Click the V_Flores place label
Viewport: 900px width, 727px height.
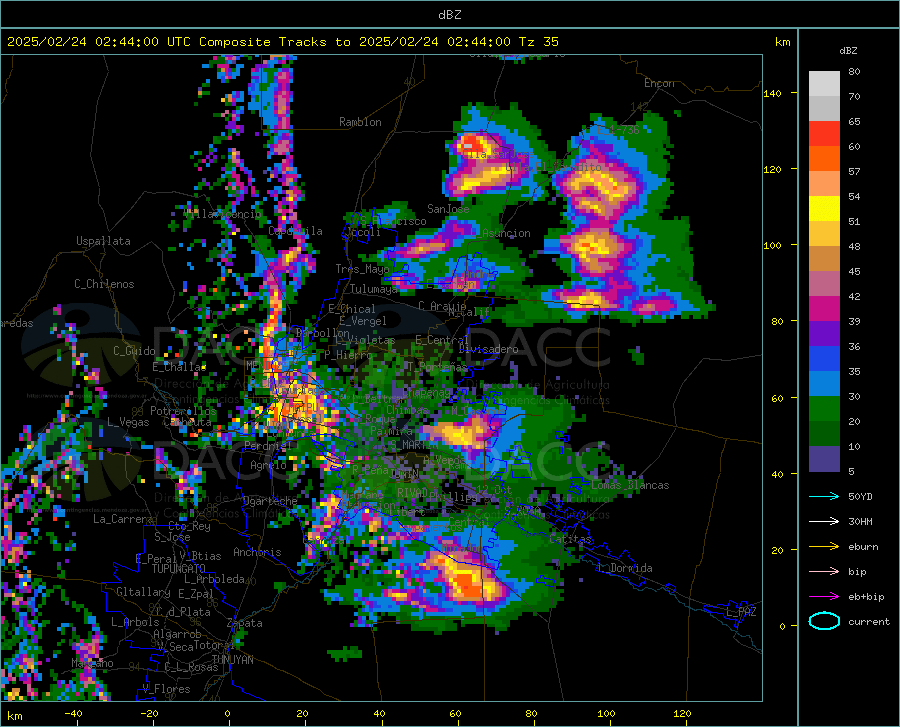coord(166,689)
